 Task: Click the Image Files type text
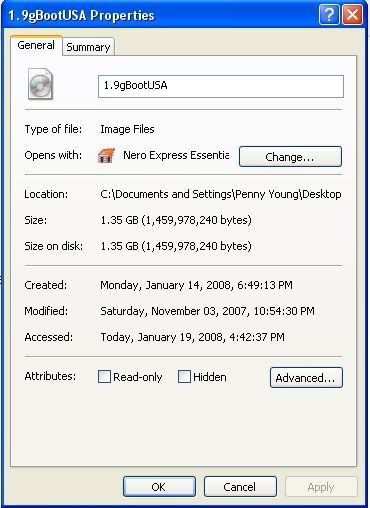(127, 129)
